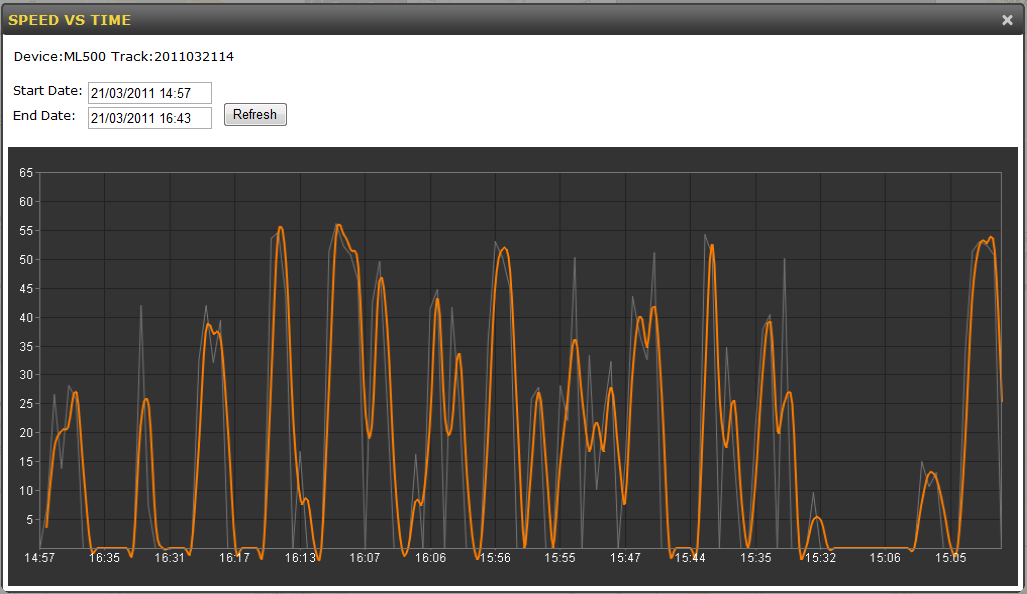Click the 15:44 time axis label

tap(690, 558)
